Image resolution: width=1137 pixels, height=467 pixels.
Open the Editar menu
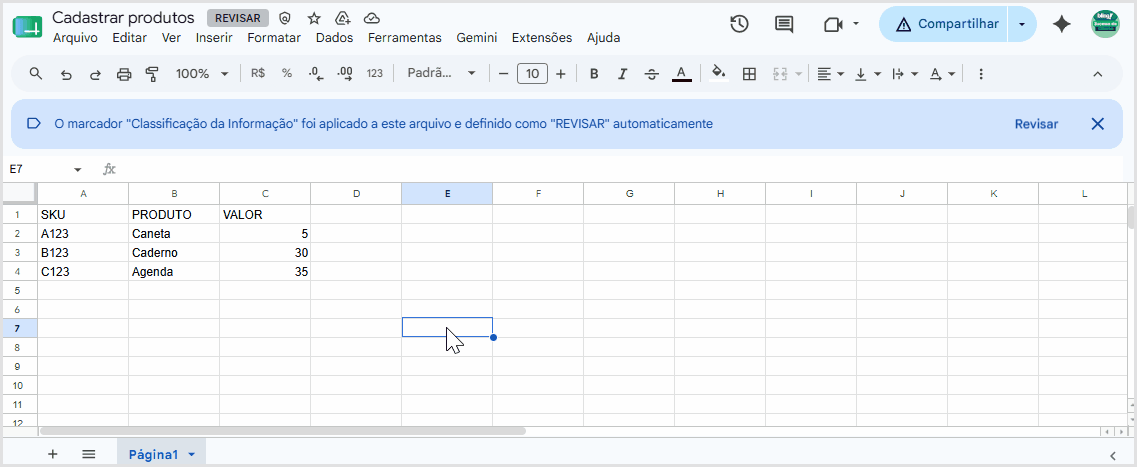pos(130,38)
